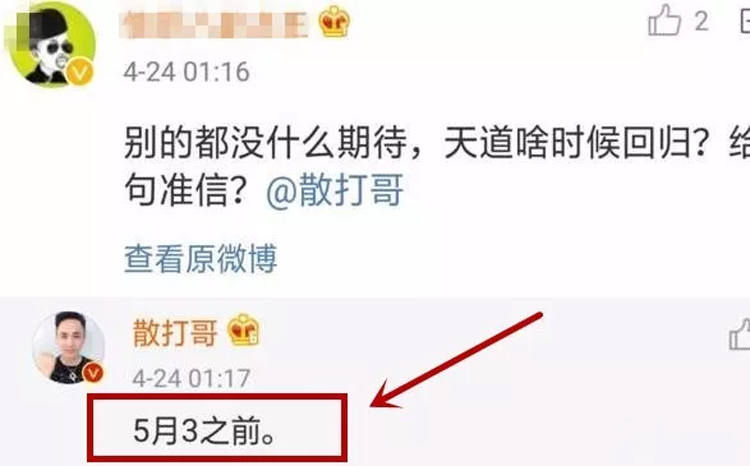Open the 散打哥 username in reply
Screen dimensions: 750x466
tap(175, 332)
